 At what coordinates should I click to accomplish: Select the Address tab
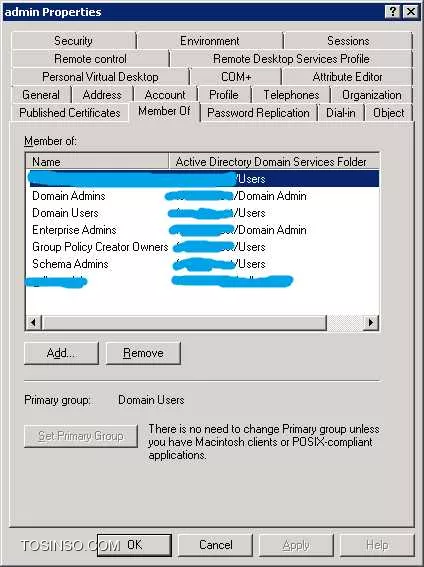pyautogui.click(x=102, y=95)
